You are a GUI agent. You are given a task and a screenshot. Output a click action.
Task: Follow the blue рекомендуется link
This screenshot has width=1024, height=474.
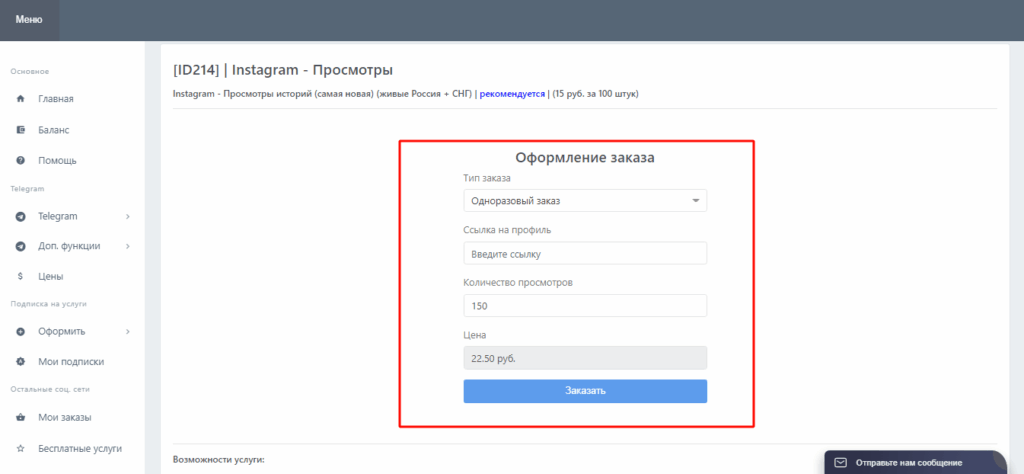click(x=512, y=94)
